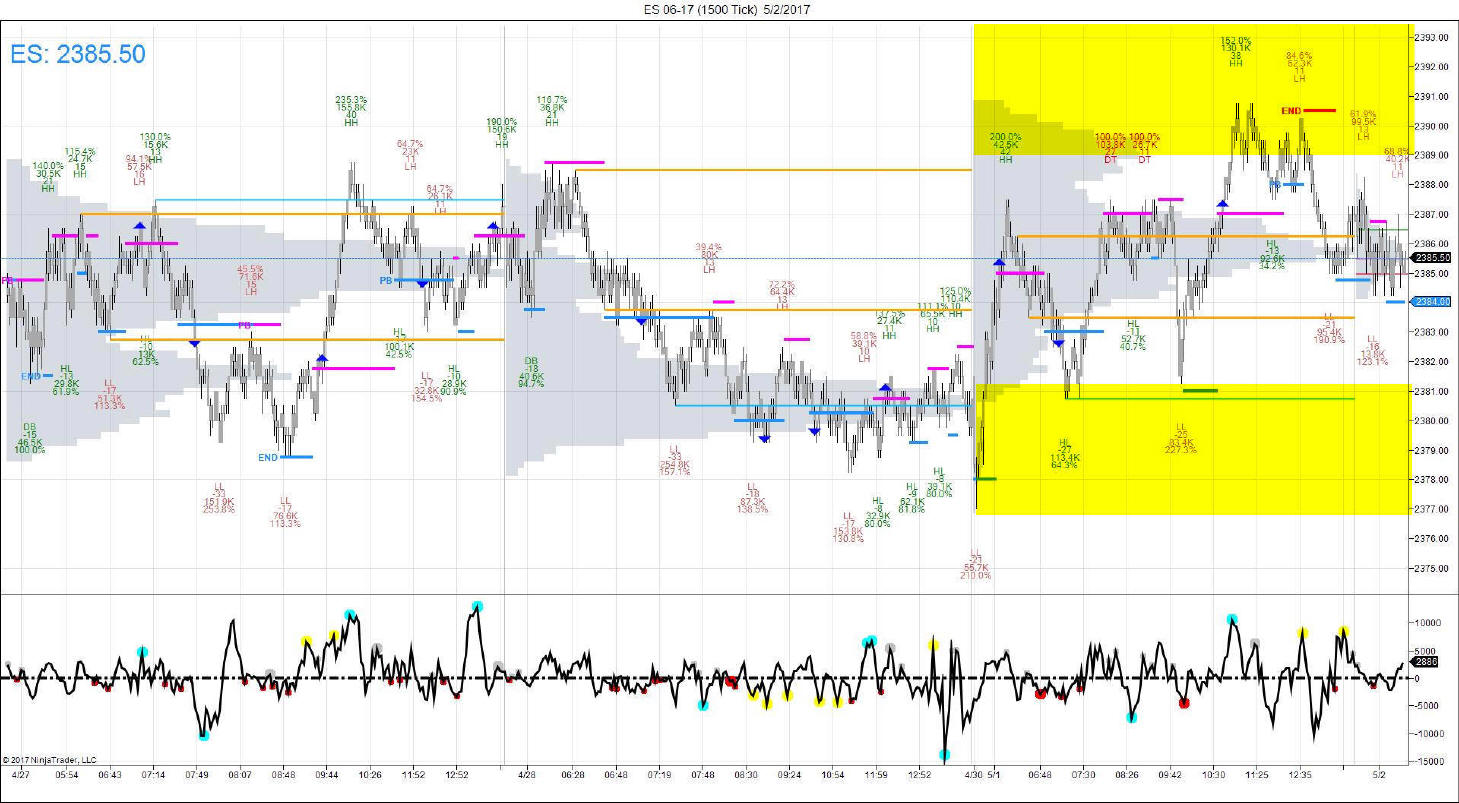Click the 10:26 time axis label

[370, 775]
